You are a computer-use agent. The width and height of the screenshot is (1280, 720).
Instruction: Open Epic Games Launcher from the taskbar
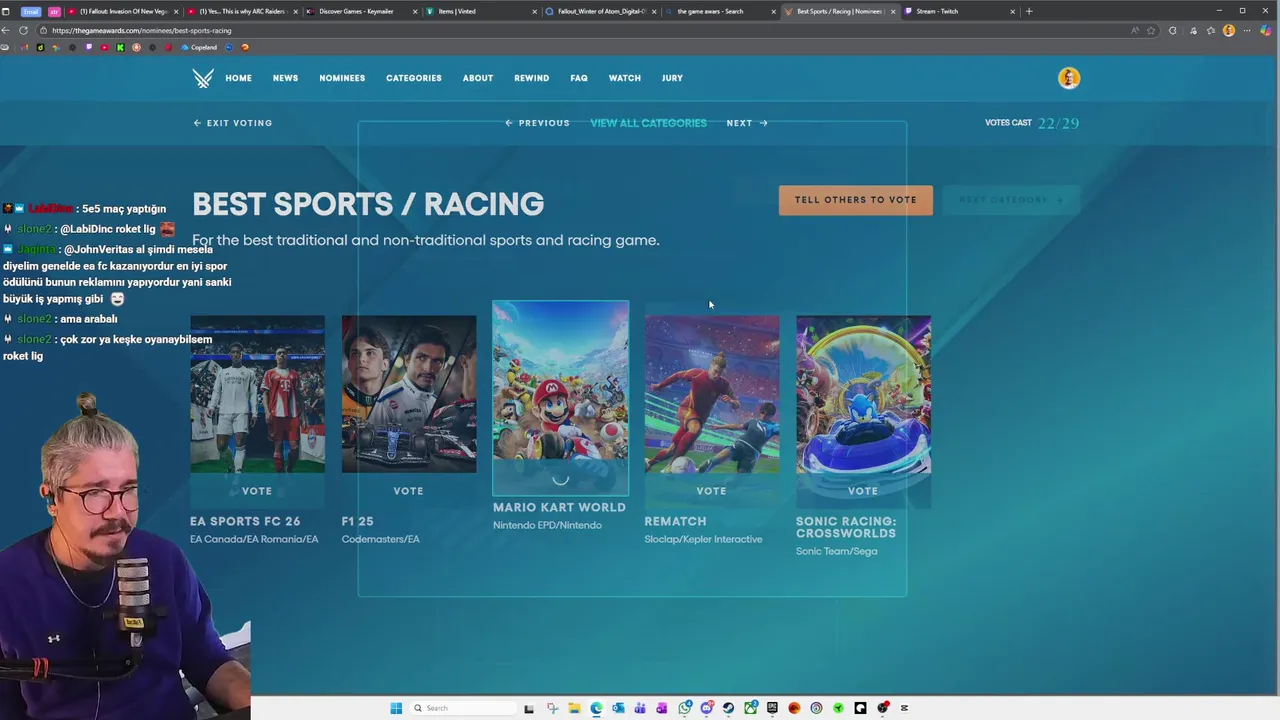(772, 708)
